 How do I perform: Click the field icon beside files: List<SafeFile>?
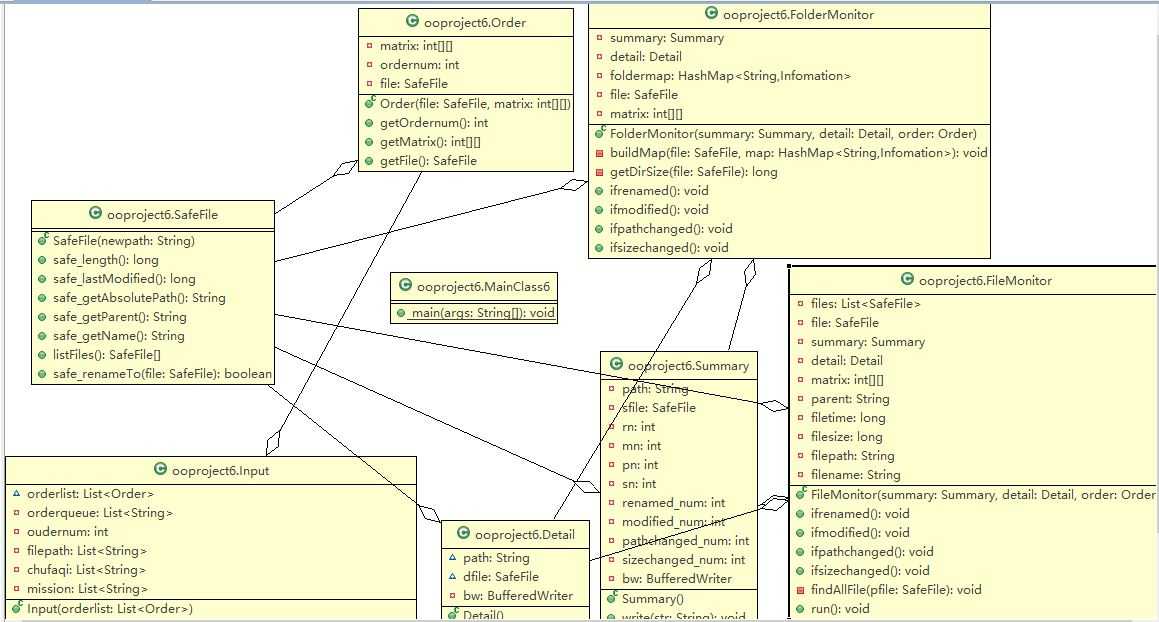click(x=801, y=304)
